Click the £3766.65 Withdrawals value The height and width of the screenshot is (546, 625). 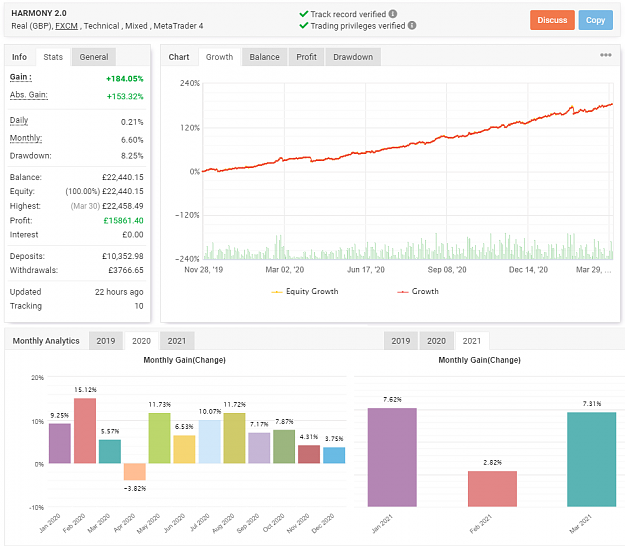(126, 270)
